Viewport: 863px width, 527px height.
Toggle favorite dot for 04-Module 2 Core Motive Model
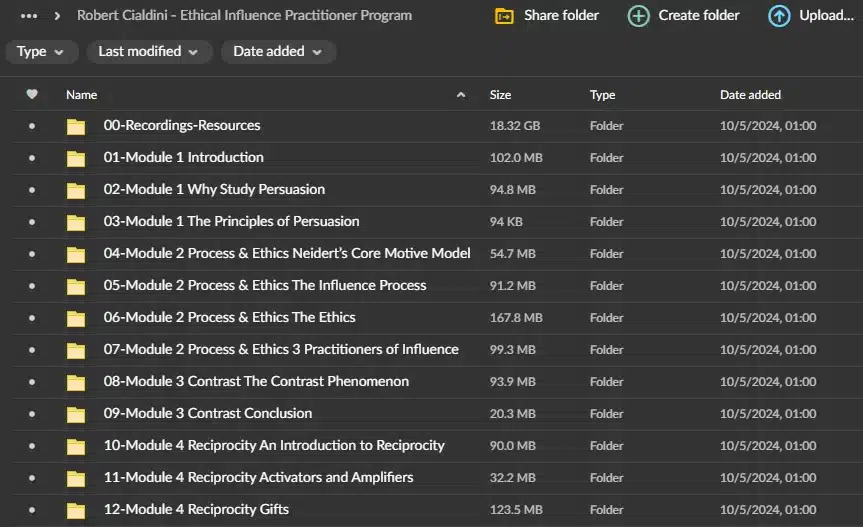(x=32, y=254)
